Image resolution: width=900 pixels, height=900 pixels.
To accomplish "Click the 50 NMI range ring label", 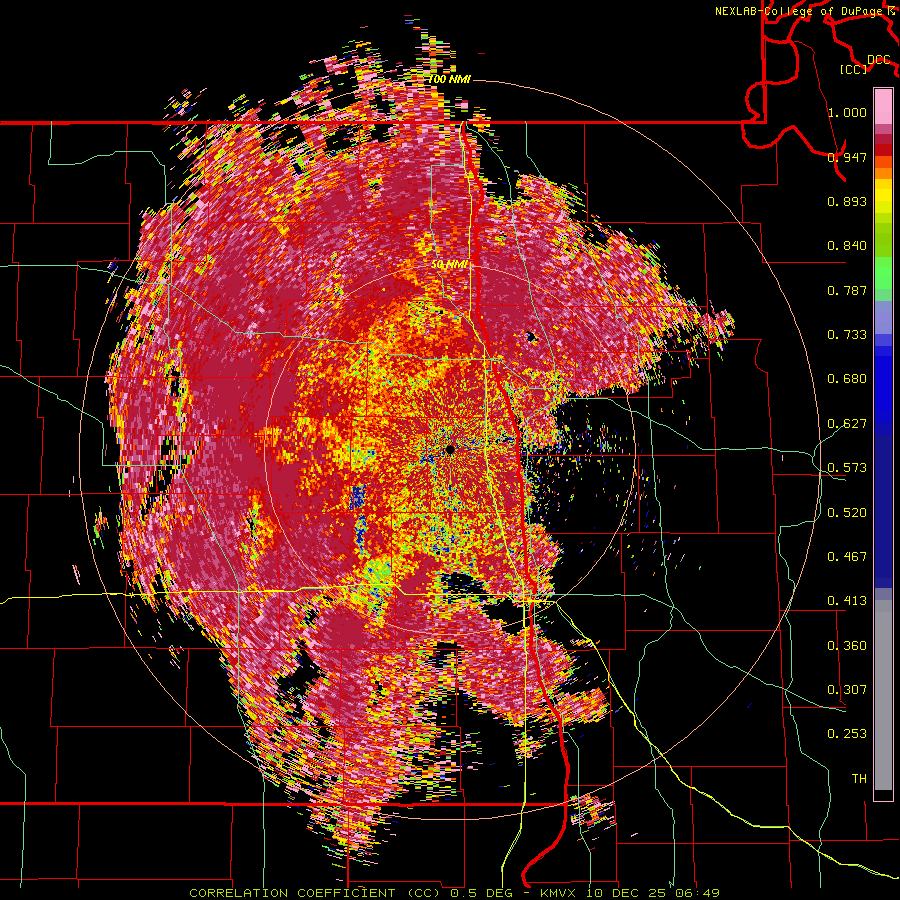I will coord(449,265).
